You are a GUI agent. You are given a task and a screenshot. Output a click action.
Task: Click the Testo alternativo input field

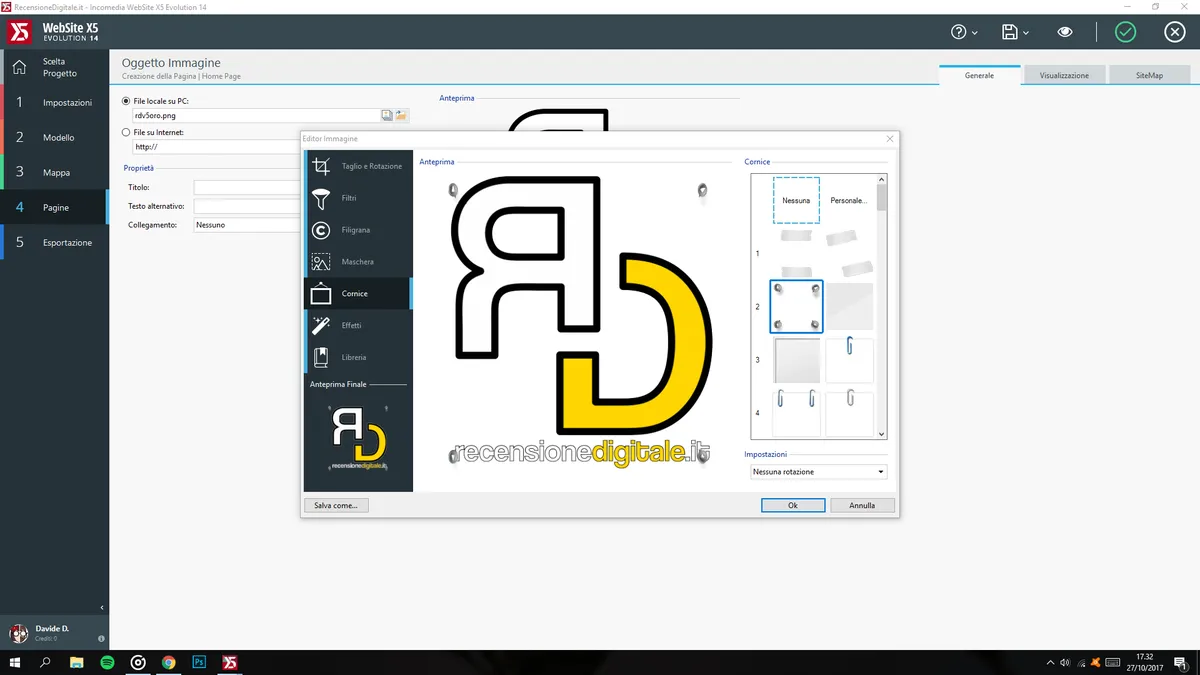point(247,206)
